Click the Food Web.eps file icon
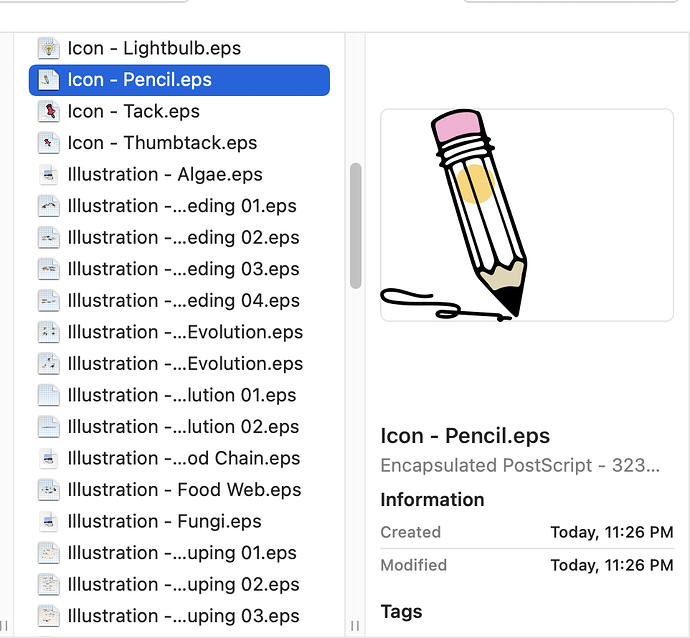This screenshot has width=690, height=638. point(48,490)
